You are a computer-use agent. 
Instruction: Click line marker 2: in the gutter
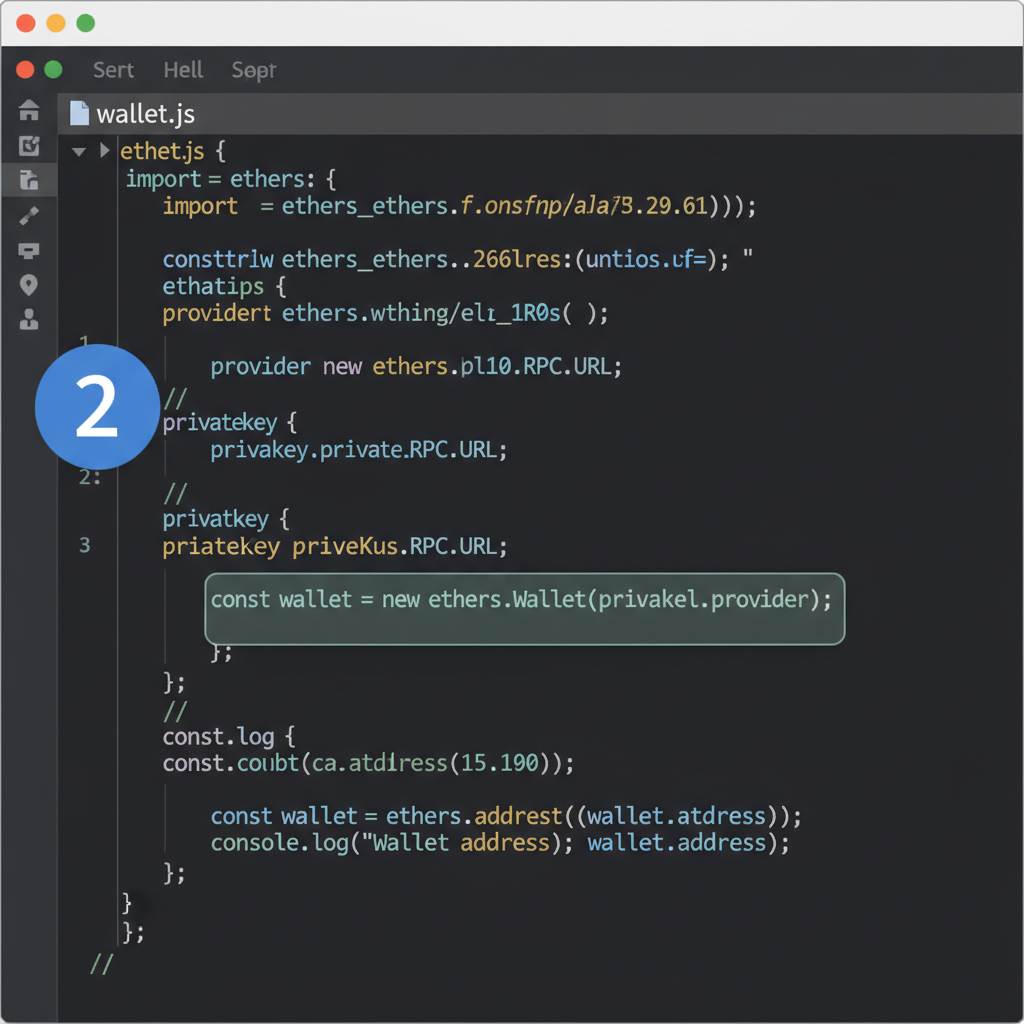pyautogui.click(x=89, y=477)
